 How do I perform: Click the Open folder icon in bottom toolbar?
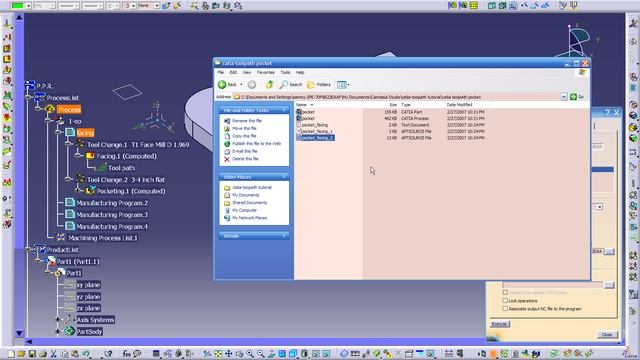click(21, 354)
